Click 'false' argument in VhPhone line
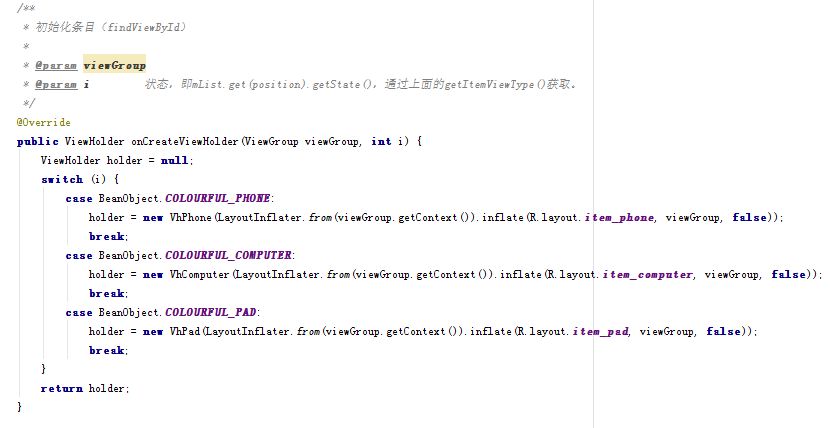The width and height of the screenshot is (835, 428). coord(750,218)
